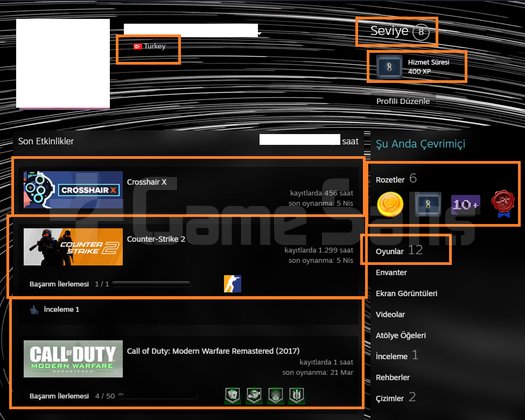The width and height of the screenshot is (525, 420).
Task: Click the thumbs-up İnceleme icon
Action: tap(34, 310)
